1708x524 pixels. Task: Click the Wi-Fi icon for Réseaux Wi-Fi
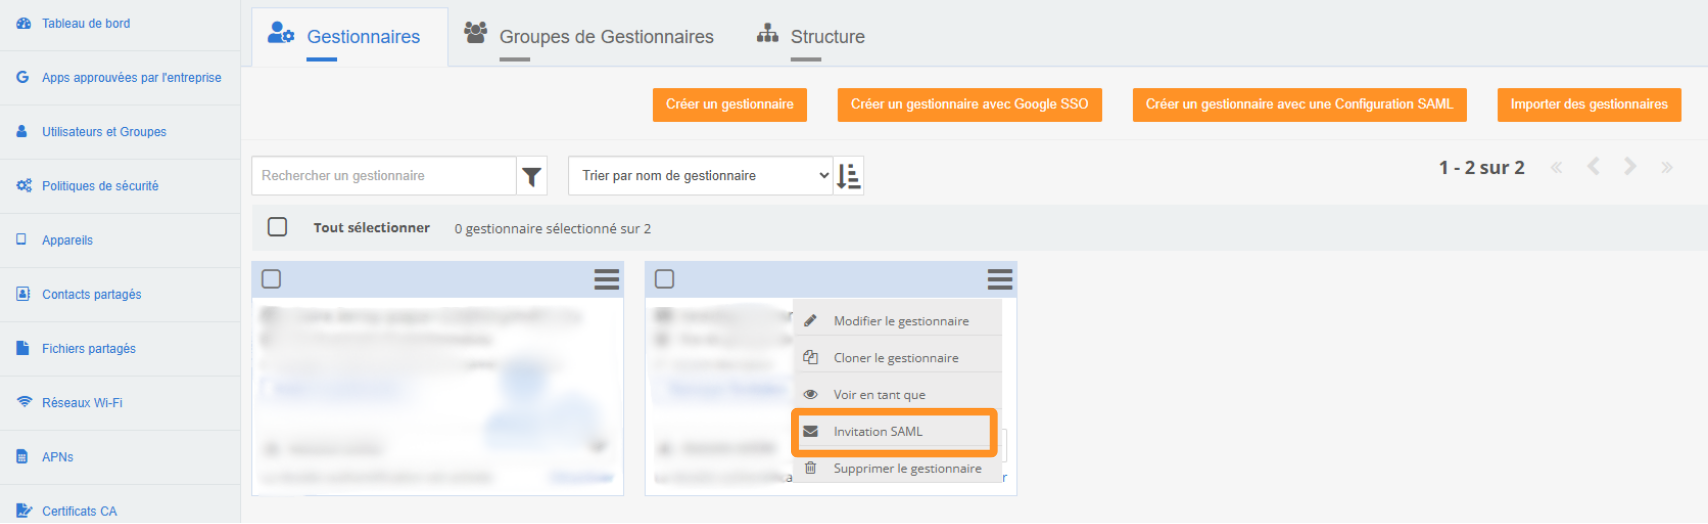coord(24,402)
